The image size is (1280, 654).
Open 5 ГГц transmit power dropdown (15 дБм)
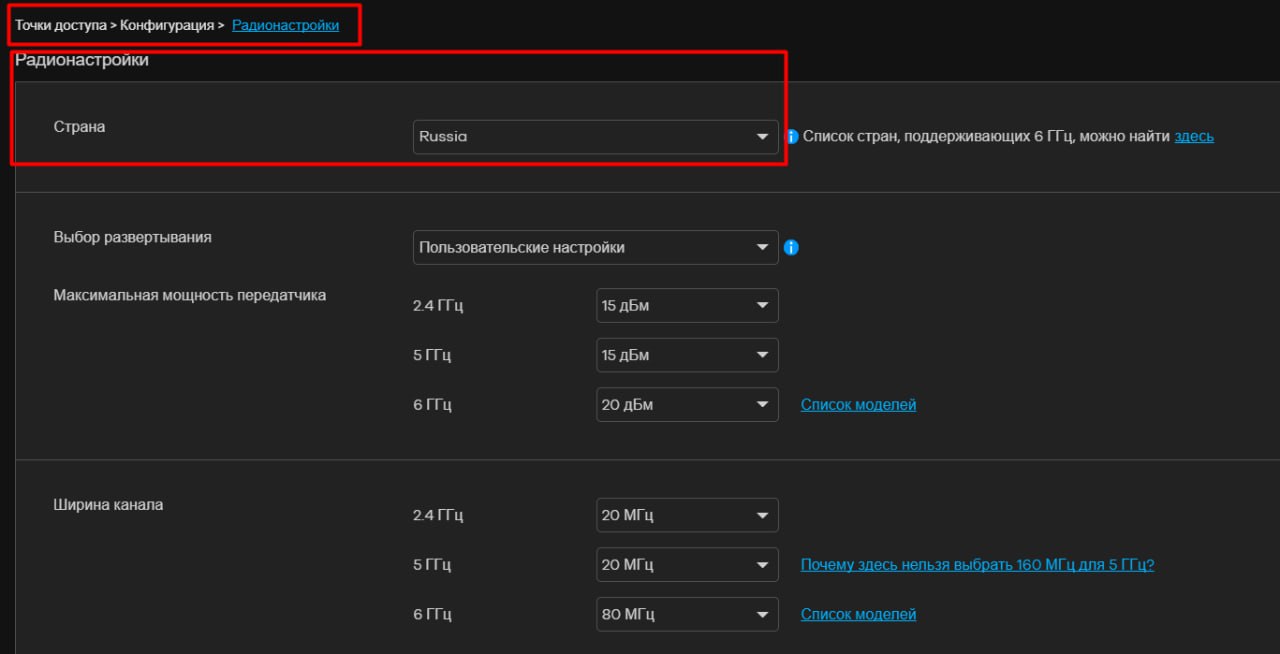click(x=687, y=355)
